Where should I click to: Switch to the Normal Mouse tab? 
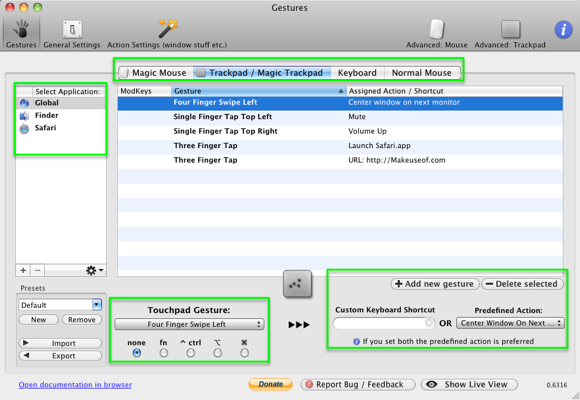pyautogui.click(x=422, y=73)
